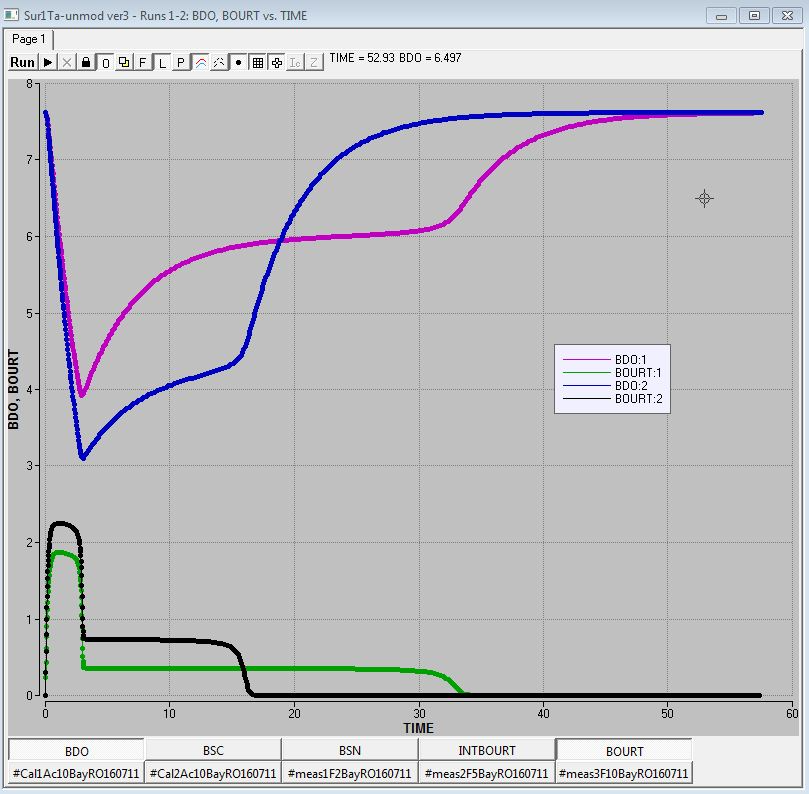Open parameters with the P toolbar icon

click(180, 62)
